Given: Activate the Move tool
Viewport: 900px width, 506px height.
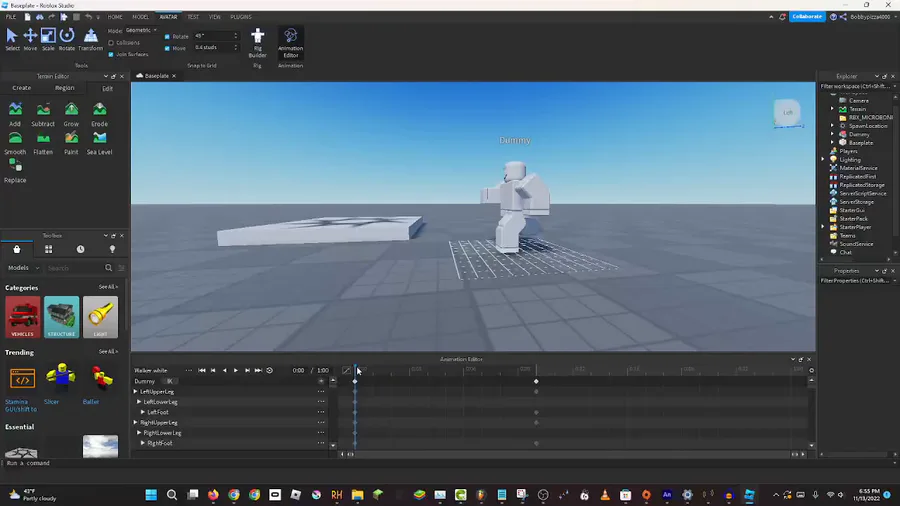Looking at the screenshot, I should click(x=30, y=40).
